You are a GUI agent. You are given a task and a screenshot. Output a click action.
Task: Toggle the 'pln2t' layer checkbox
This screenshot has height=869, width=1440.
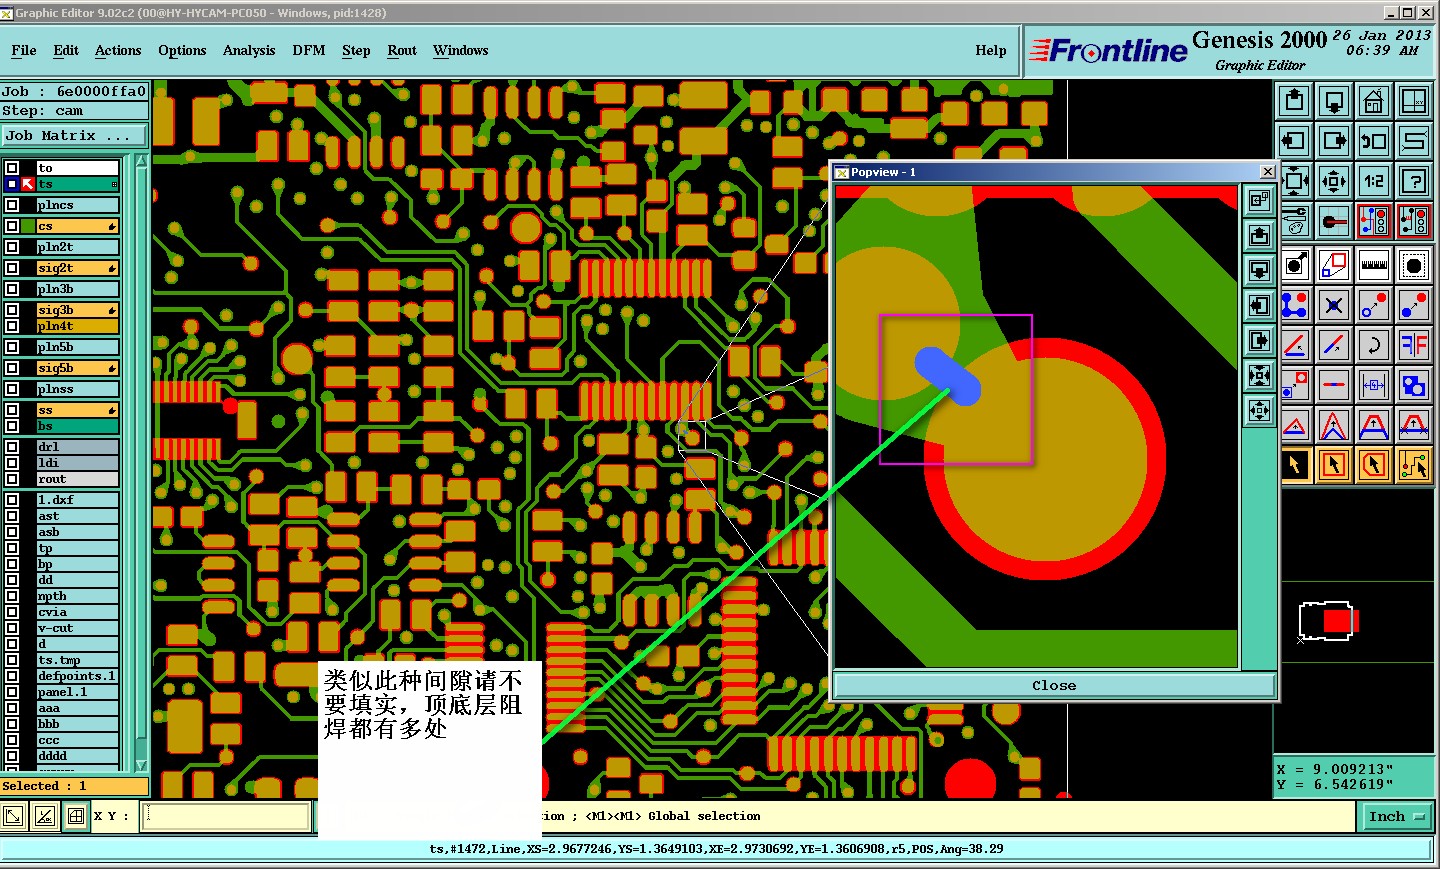click(x=12, y=247)
